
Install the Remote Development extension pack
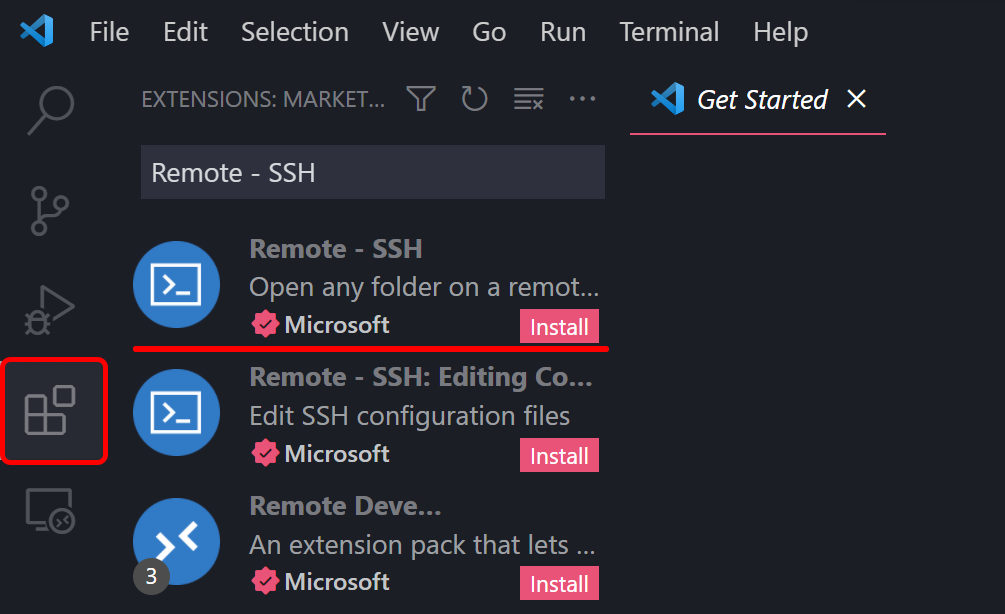click(559, 583)
